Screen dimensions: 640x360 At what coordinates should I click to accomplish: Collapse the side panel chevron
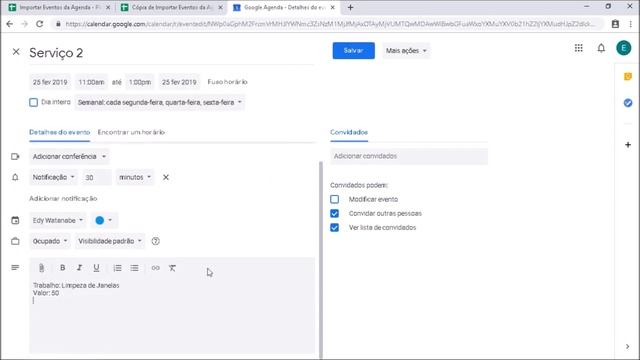tap(627, 347)
